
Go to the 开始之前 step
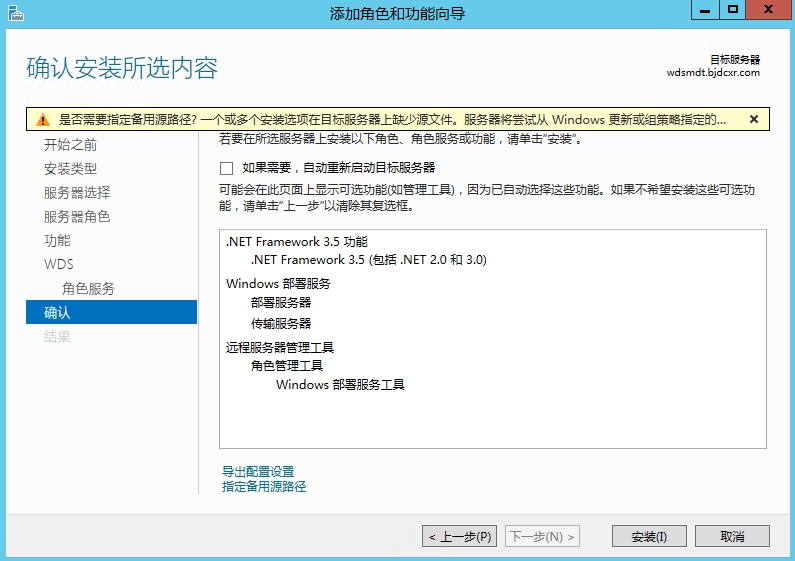pos(70,145)
